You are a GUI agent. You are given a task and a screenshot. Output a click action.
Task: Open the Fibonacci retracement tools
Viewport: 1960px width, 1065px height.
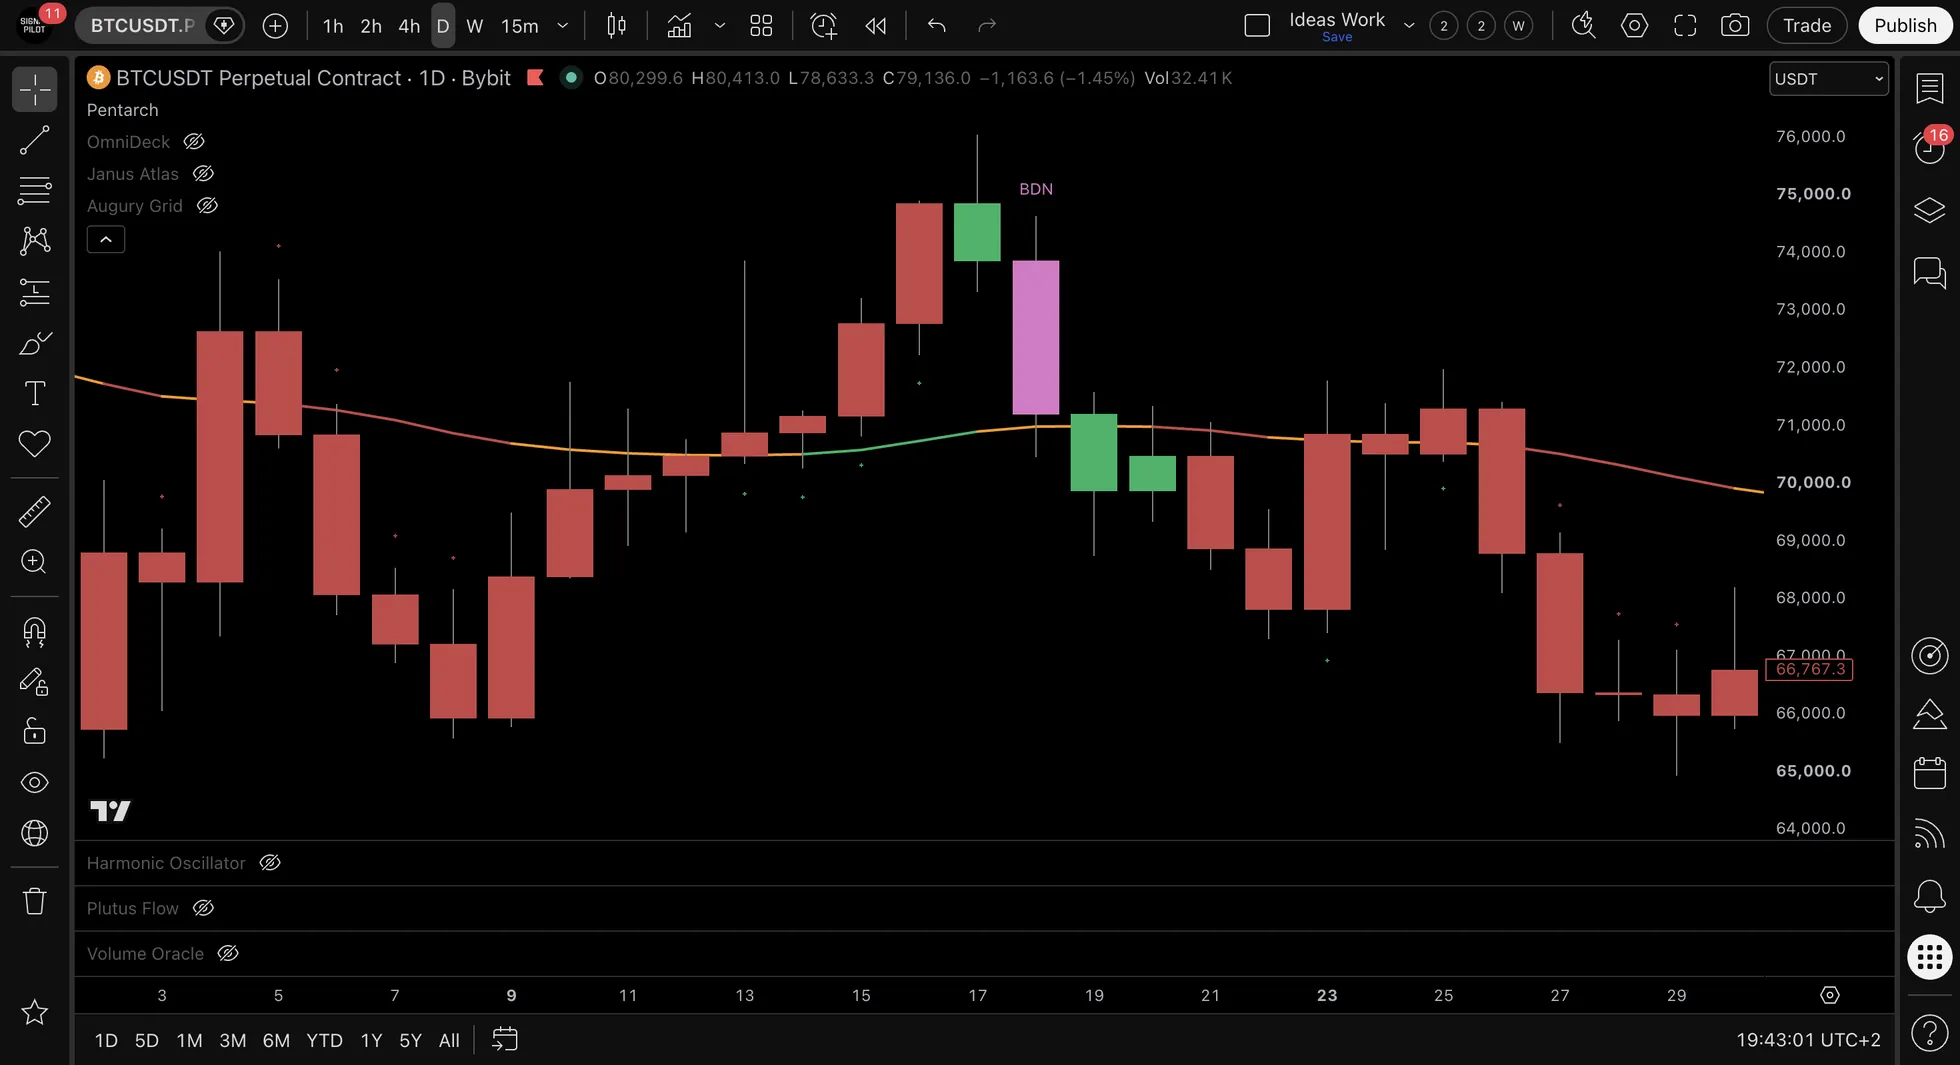click(x=35, y=190)
